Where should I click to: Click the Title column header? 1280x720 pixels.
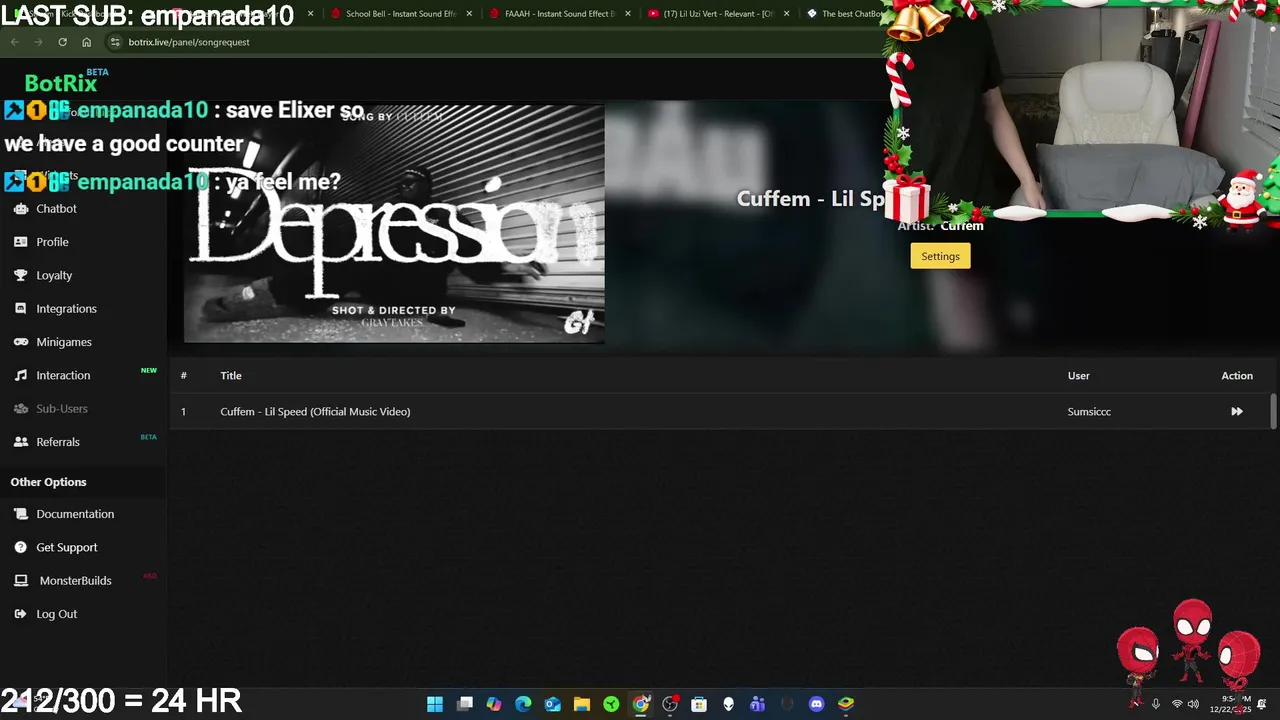[x=231, y=375]
